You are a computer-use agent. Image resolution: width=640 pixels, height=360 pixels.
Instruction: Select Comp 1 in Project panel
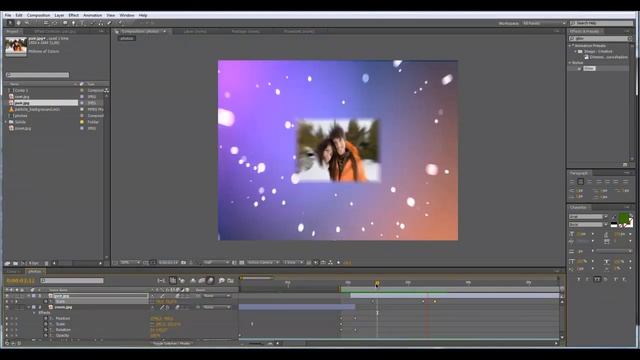[x=21, y=91]
